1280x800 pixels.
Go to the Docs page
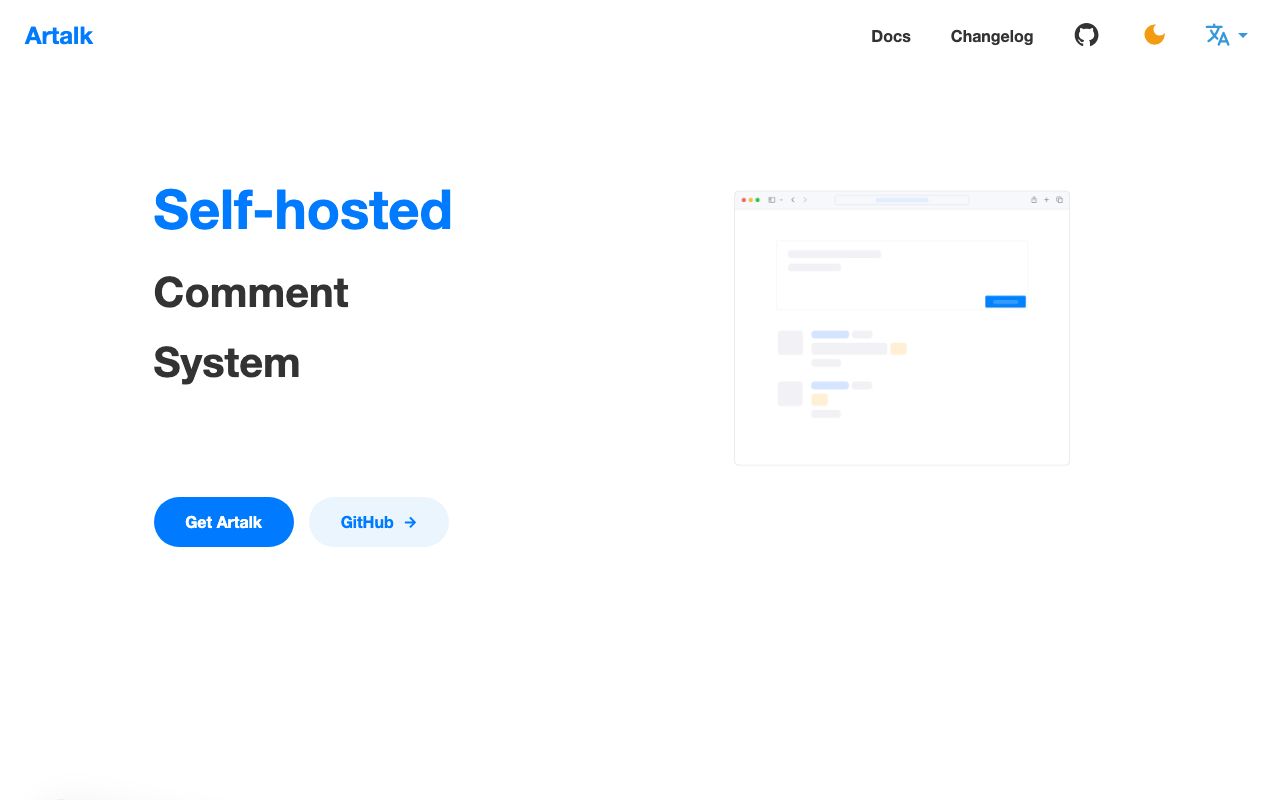(x=891, y=36)
